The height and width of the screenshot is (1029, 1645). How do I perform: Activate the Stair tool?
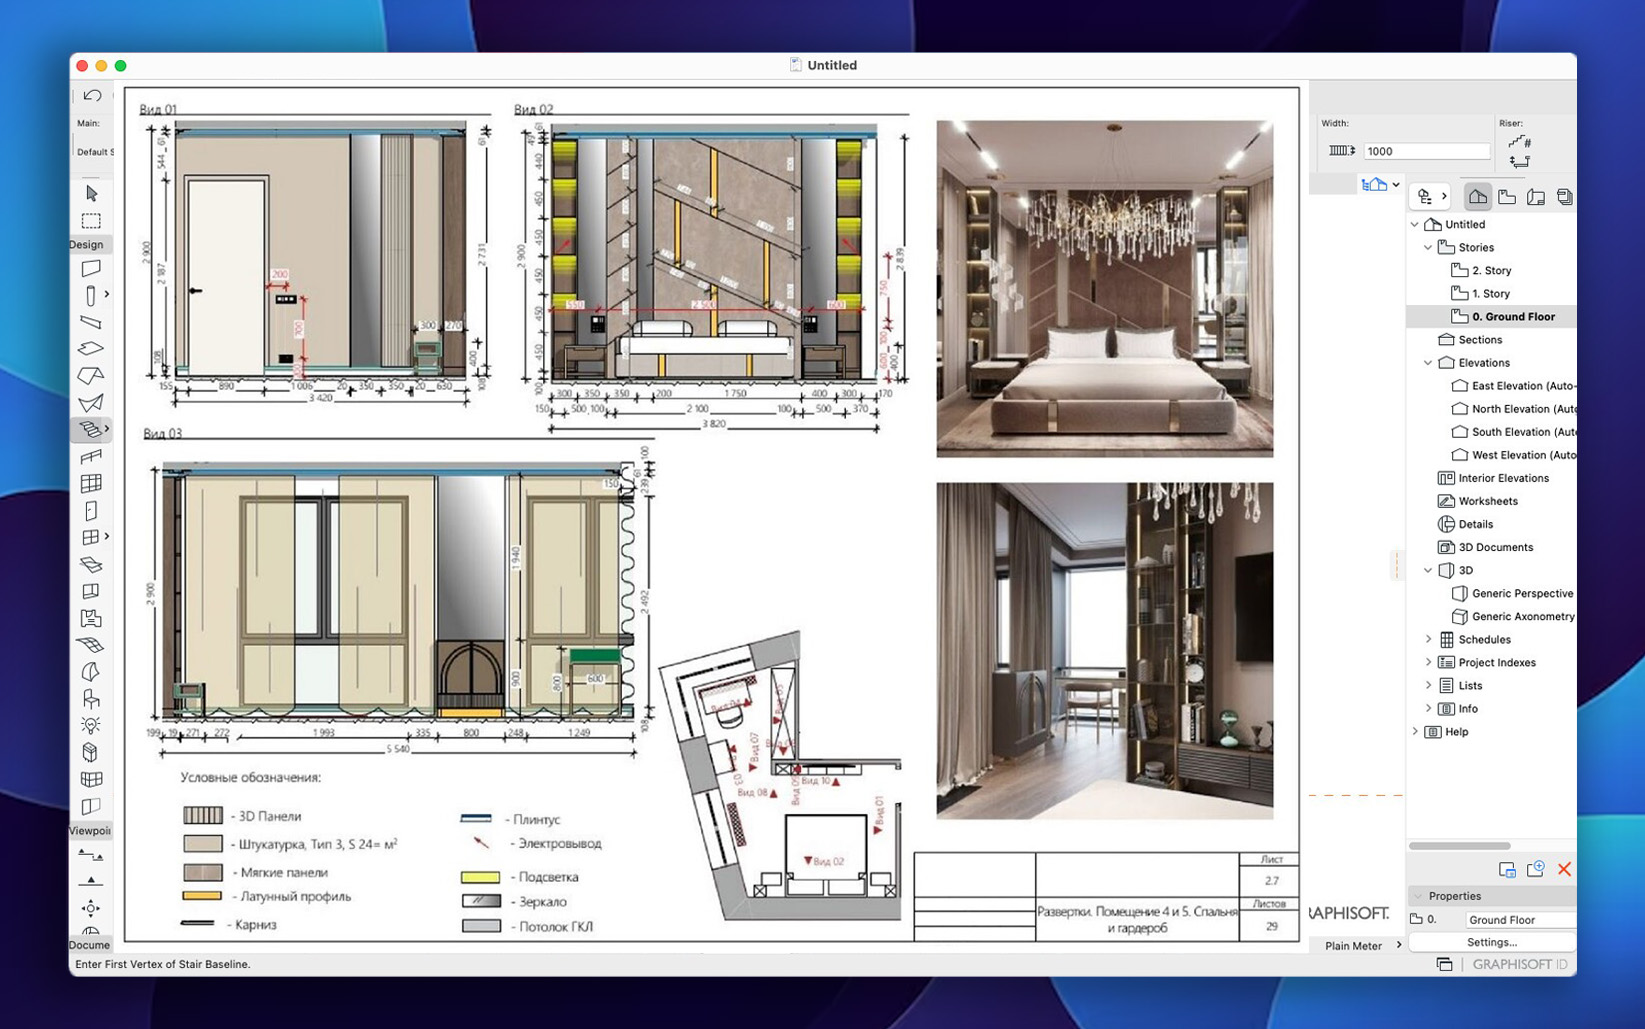(90, 429)
